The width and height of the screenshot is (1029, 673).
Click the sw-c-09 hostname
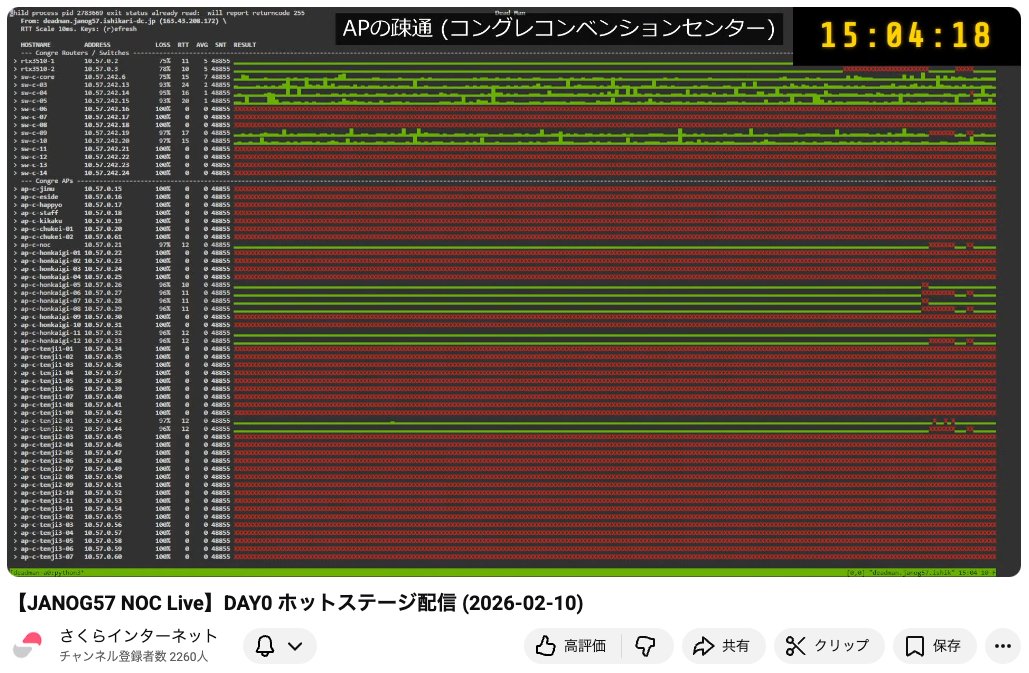click(x=33, y=133)
